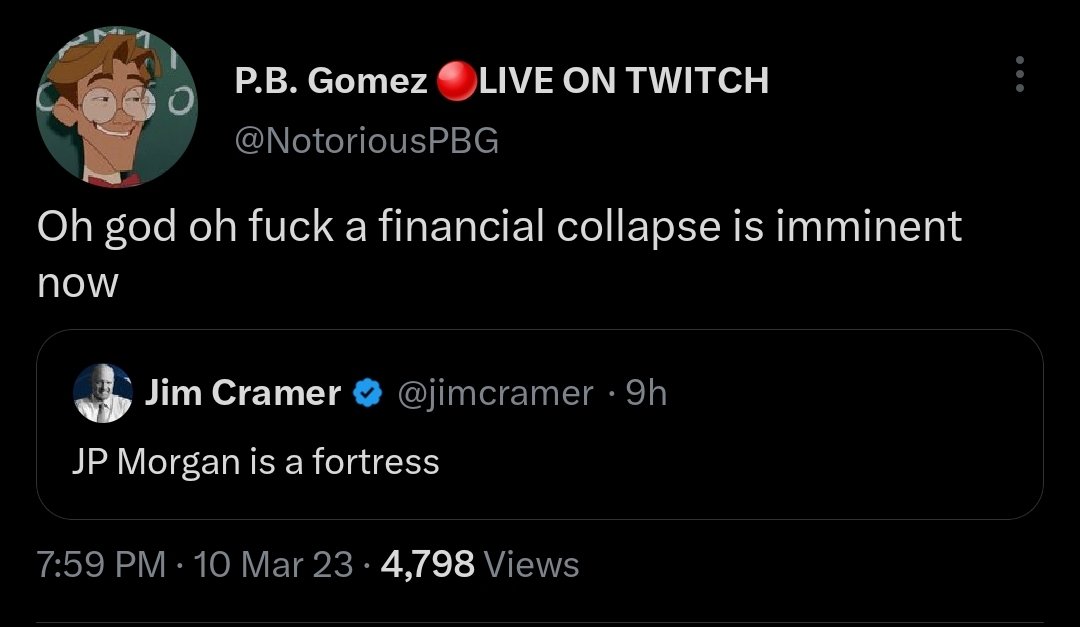Click the red live circle emoji

coord(456,81)
